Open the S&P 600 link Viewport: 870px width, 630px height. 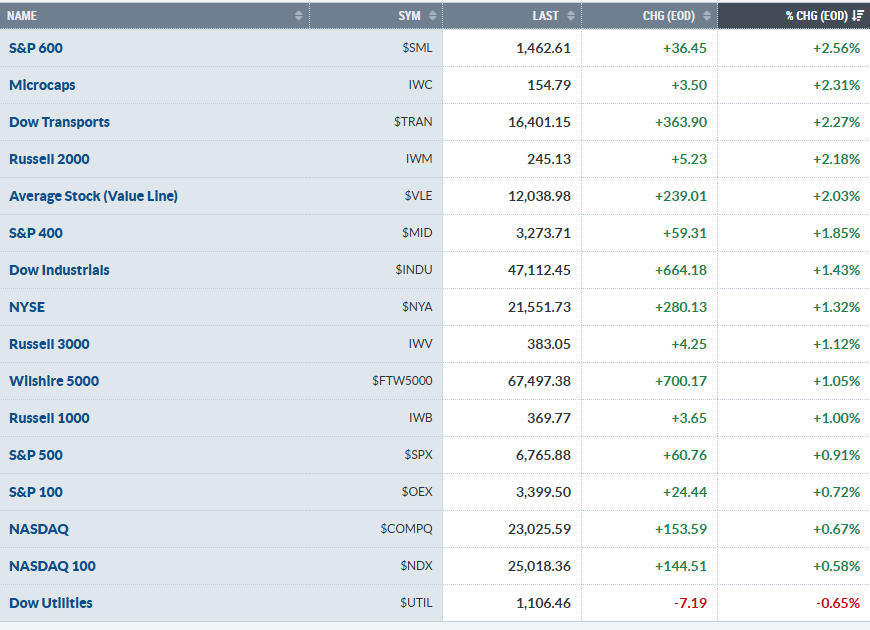tap(36, 48)
